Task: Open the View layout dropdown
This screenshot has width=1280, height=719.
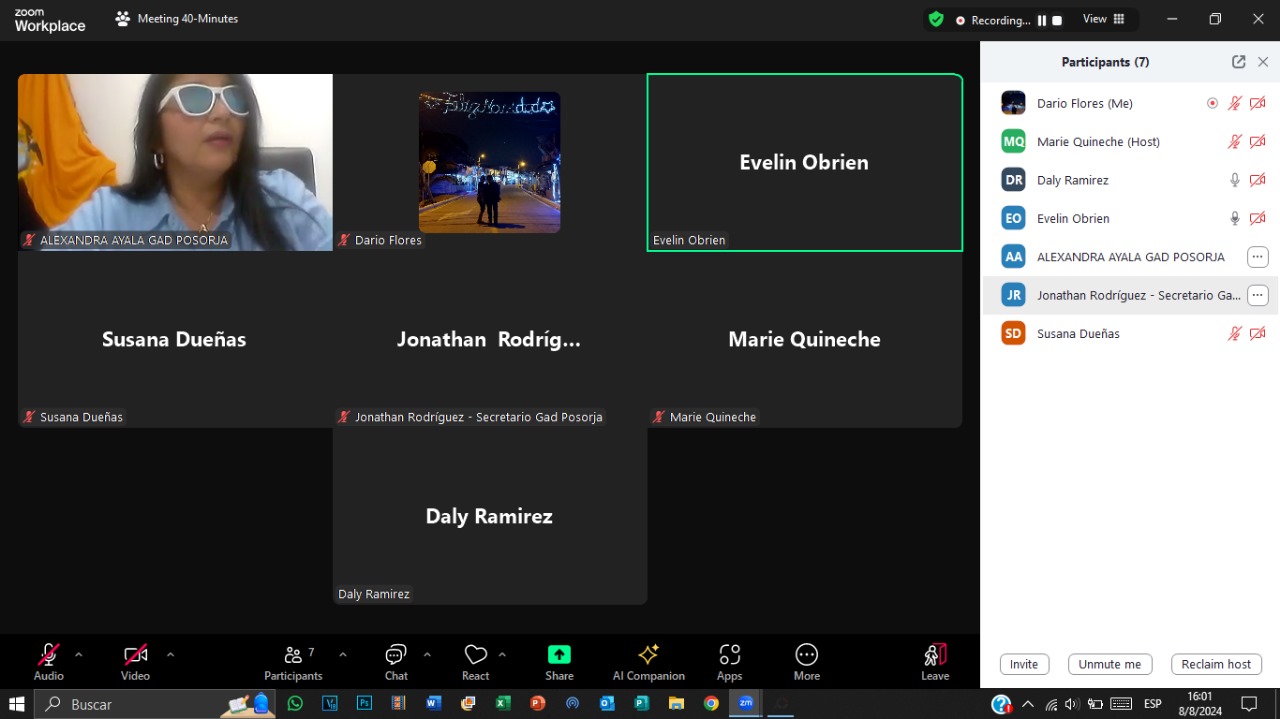Action: (x=1103, y=19)
